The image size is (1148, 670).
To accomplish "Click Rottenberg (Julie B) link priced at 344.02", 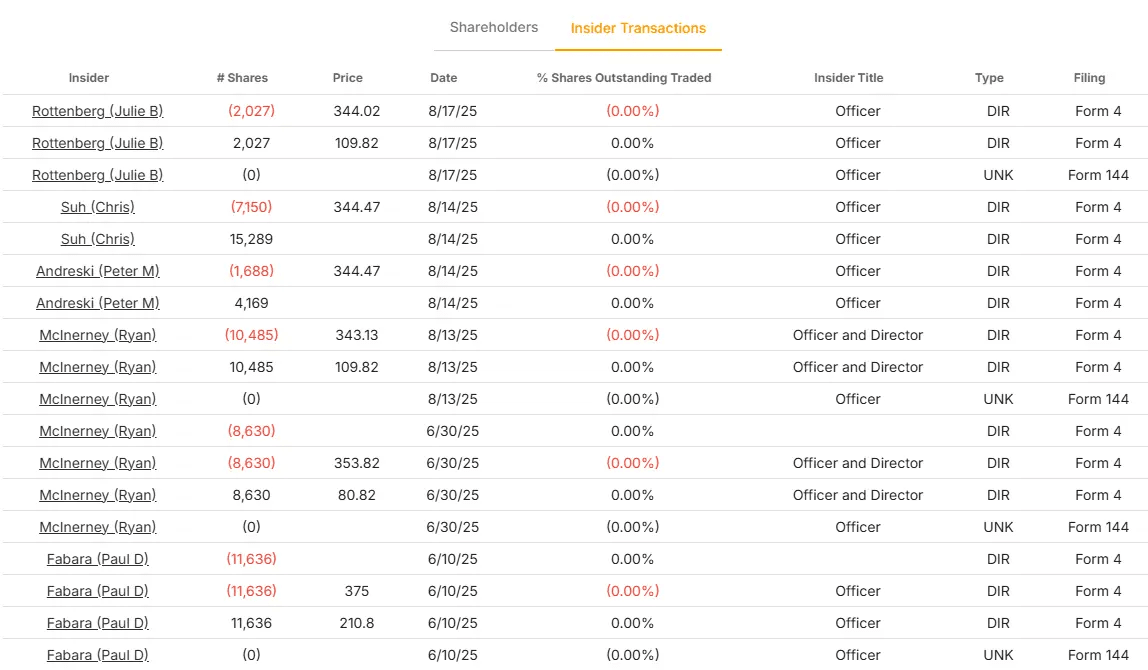I will click(x=98, y=111).
